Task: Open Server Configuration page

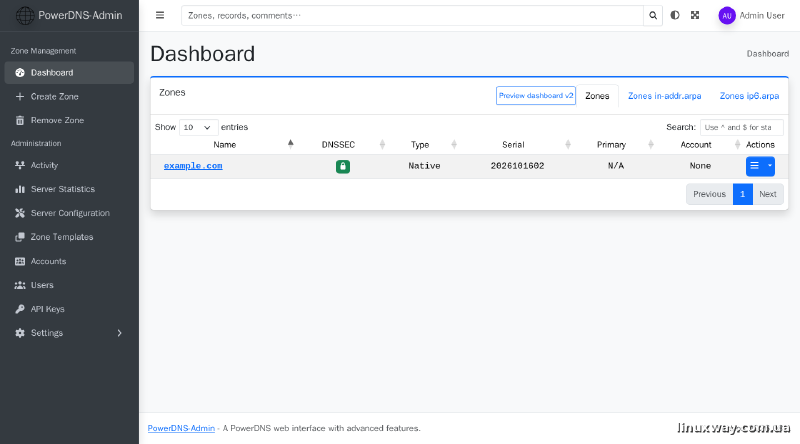Action: [x=69, y=213]
